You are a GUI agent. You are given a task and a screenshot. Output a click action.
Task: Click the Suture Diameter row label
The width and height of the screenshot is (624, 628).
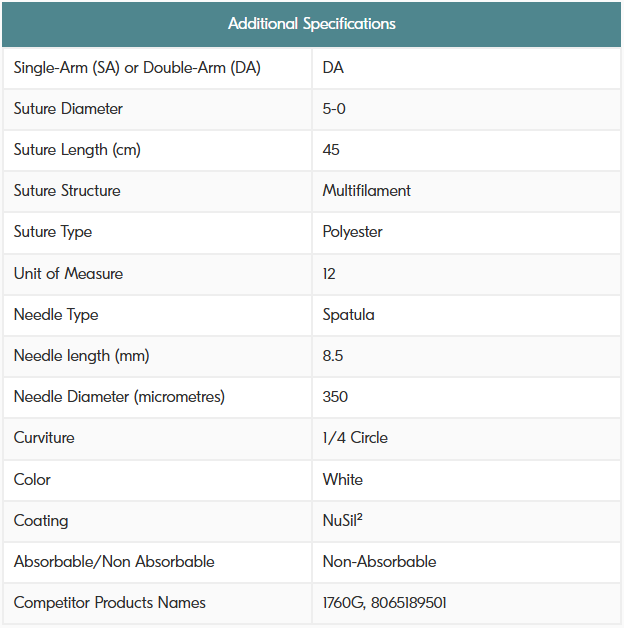(68, 109)
